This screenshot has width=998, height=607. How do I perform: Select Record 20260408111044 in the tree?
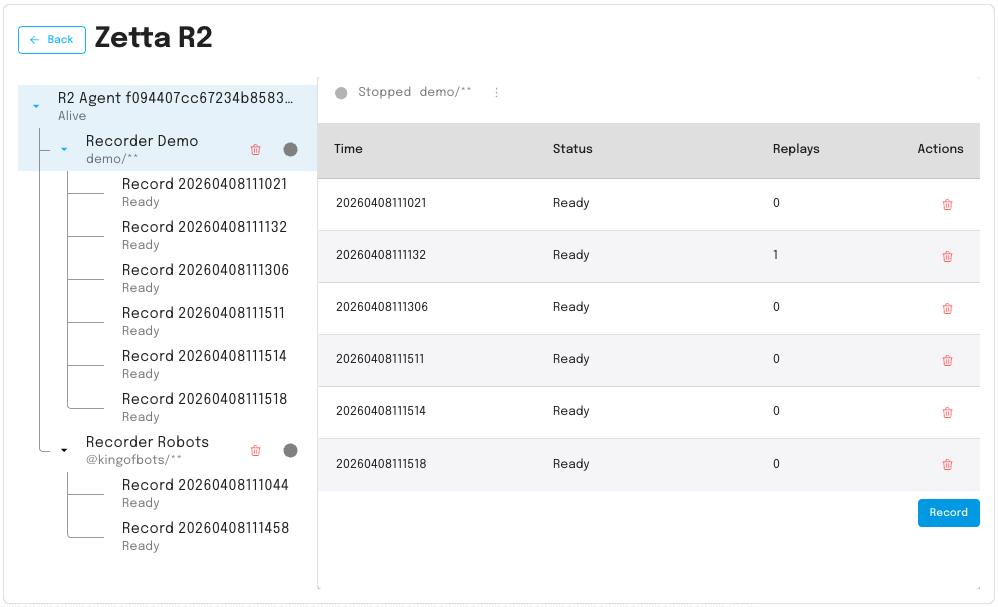(205, 493)
